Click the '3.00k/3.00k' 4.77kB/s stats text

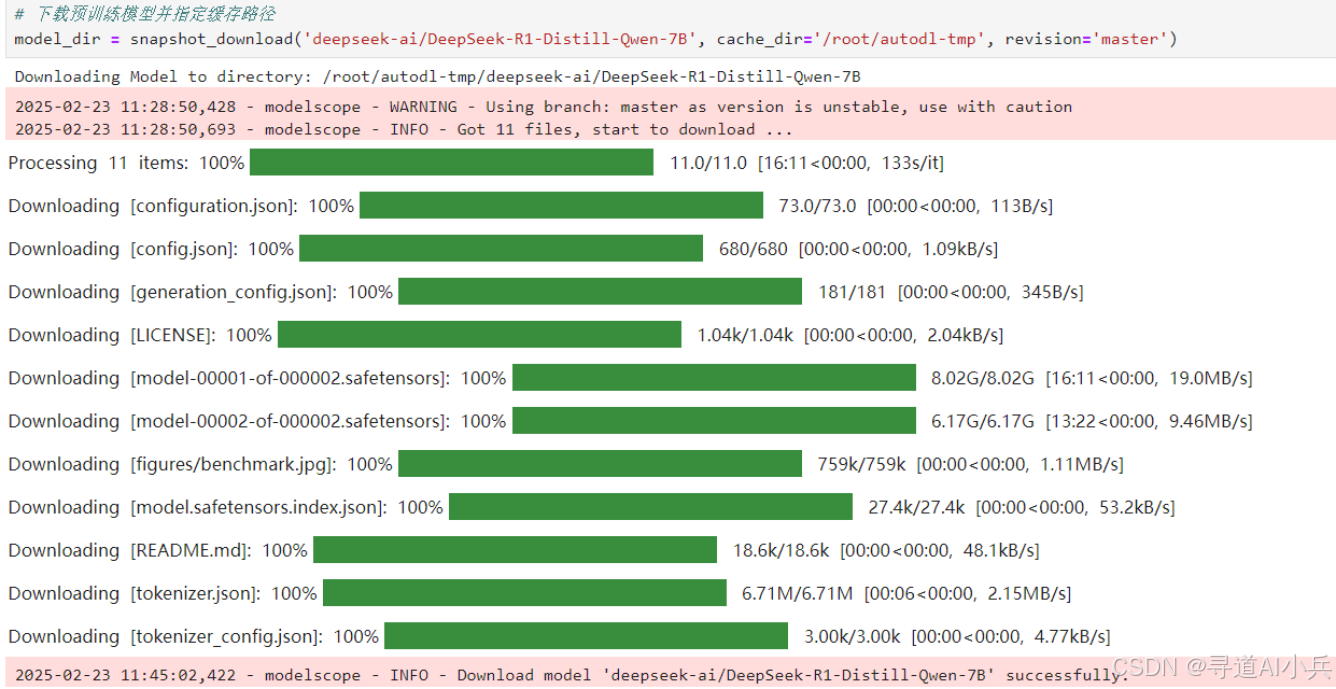tap(957, 636)
